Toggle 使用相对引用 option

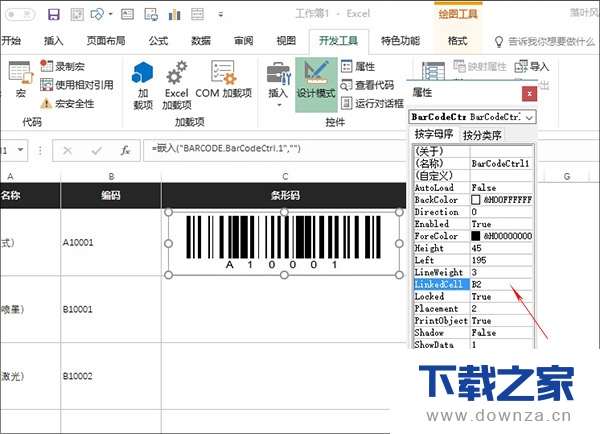pyautogui.click(x=77, y=85)
